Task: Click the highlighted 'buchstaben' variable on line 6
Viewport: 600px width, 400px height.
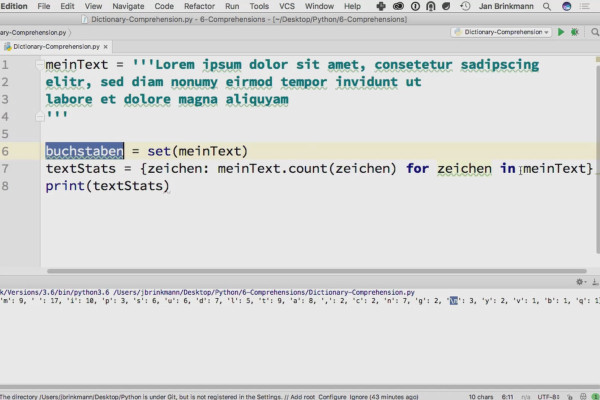Action: click(x=85, y=151)
